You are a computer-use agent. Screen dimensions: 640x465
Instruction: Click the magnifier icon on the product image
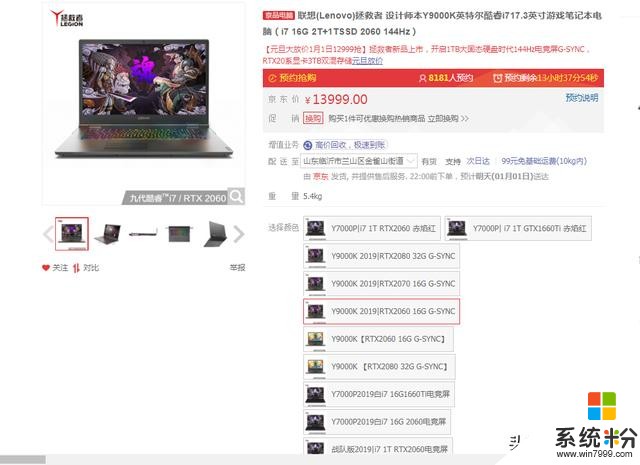pos(236,196)
